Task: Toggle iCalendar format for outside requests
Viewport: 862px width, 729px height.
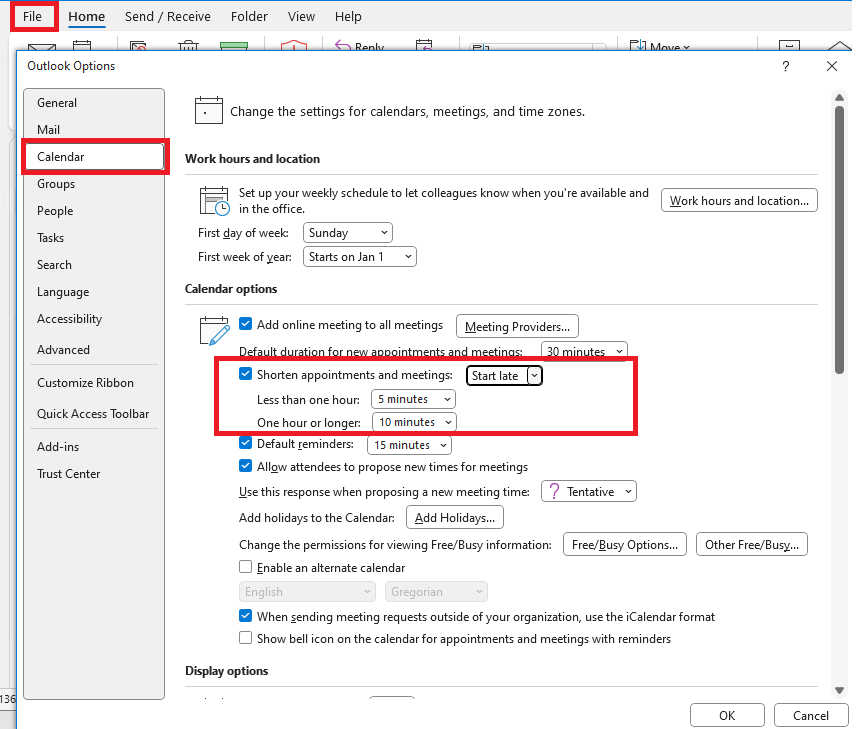Action: 246,616
